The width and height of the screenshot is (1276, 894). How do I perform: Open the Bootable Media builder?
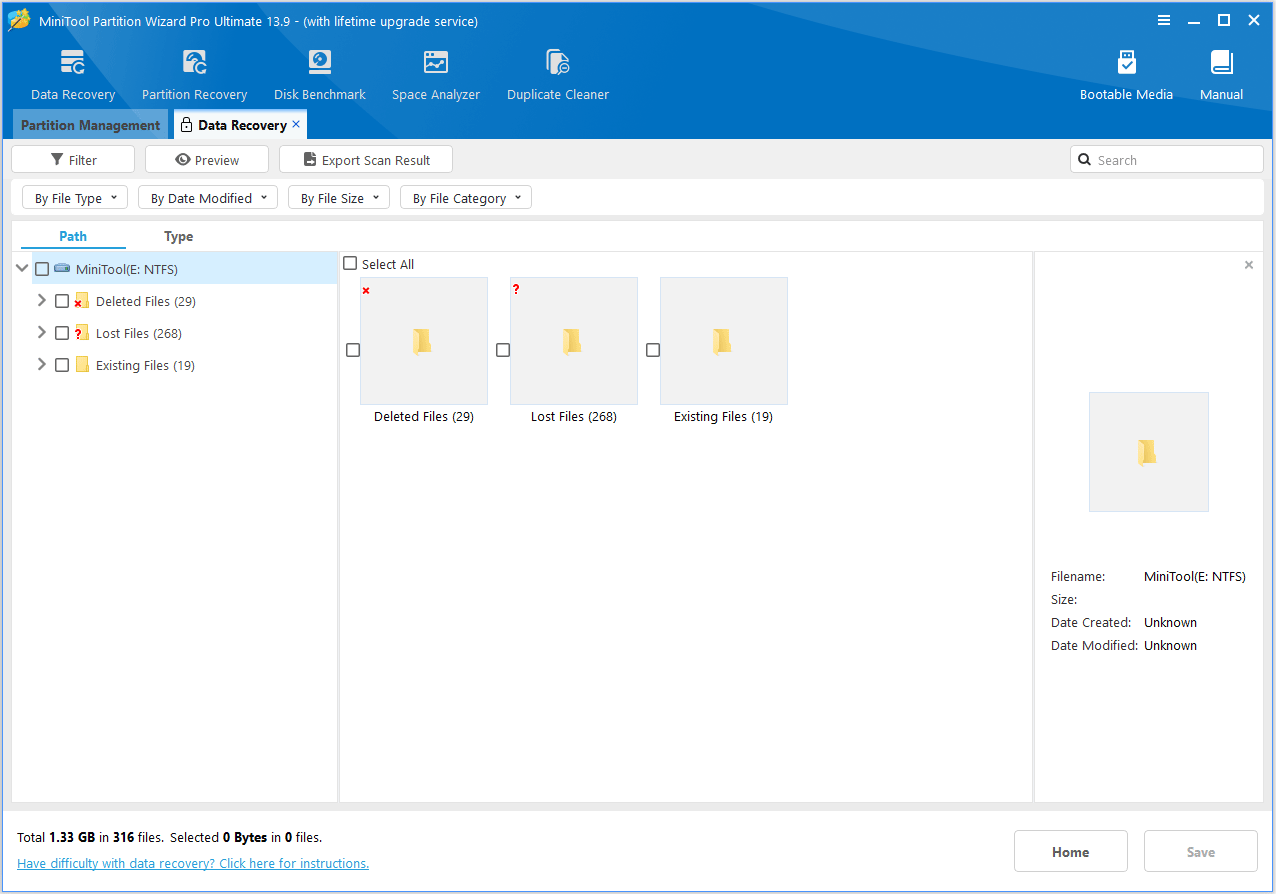click(1126, 63)
